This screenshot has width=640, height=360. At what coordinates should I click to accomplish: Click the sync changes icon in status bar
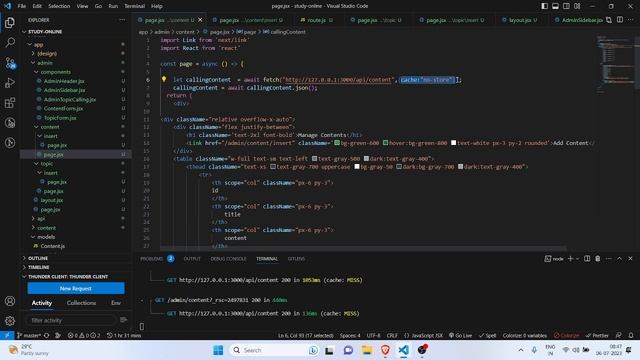click(x=47, y=336)
